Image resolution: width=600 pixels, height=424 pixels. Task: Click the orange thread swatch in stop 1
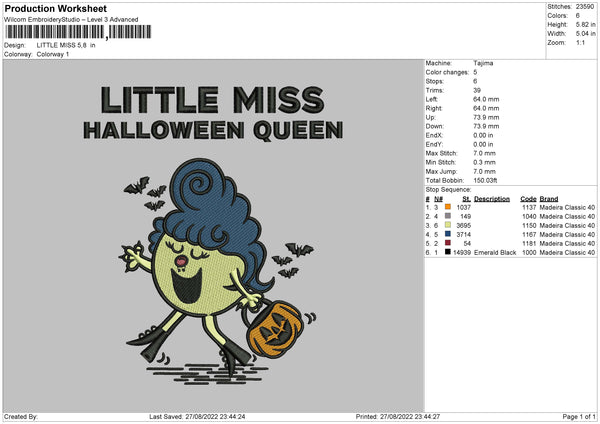pyautogui.click(x=447, y=207)
